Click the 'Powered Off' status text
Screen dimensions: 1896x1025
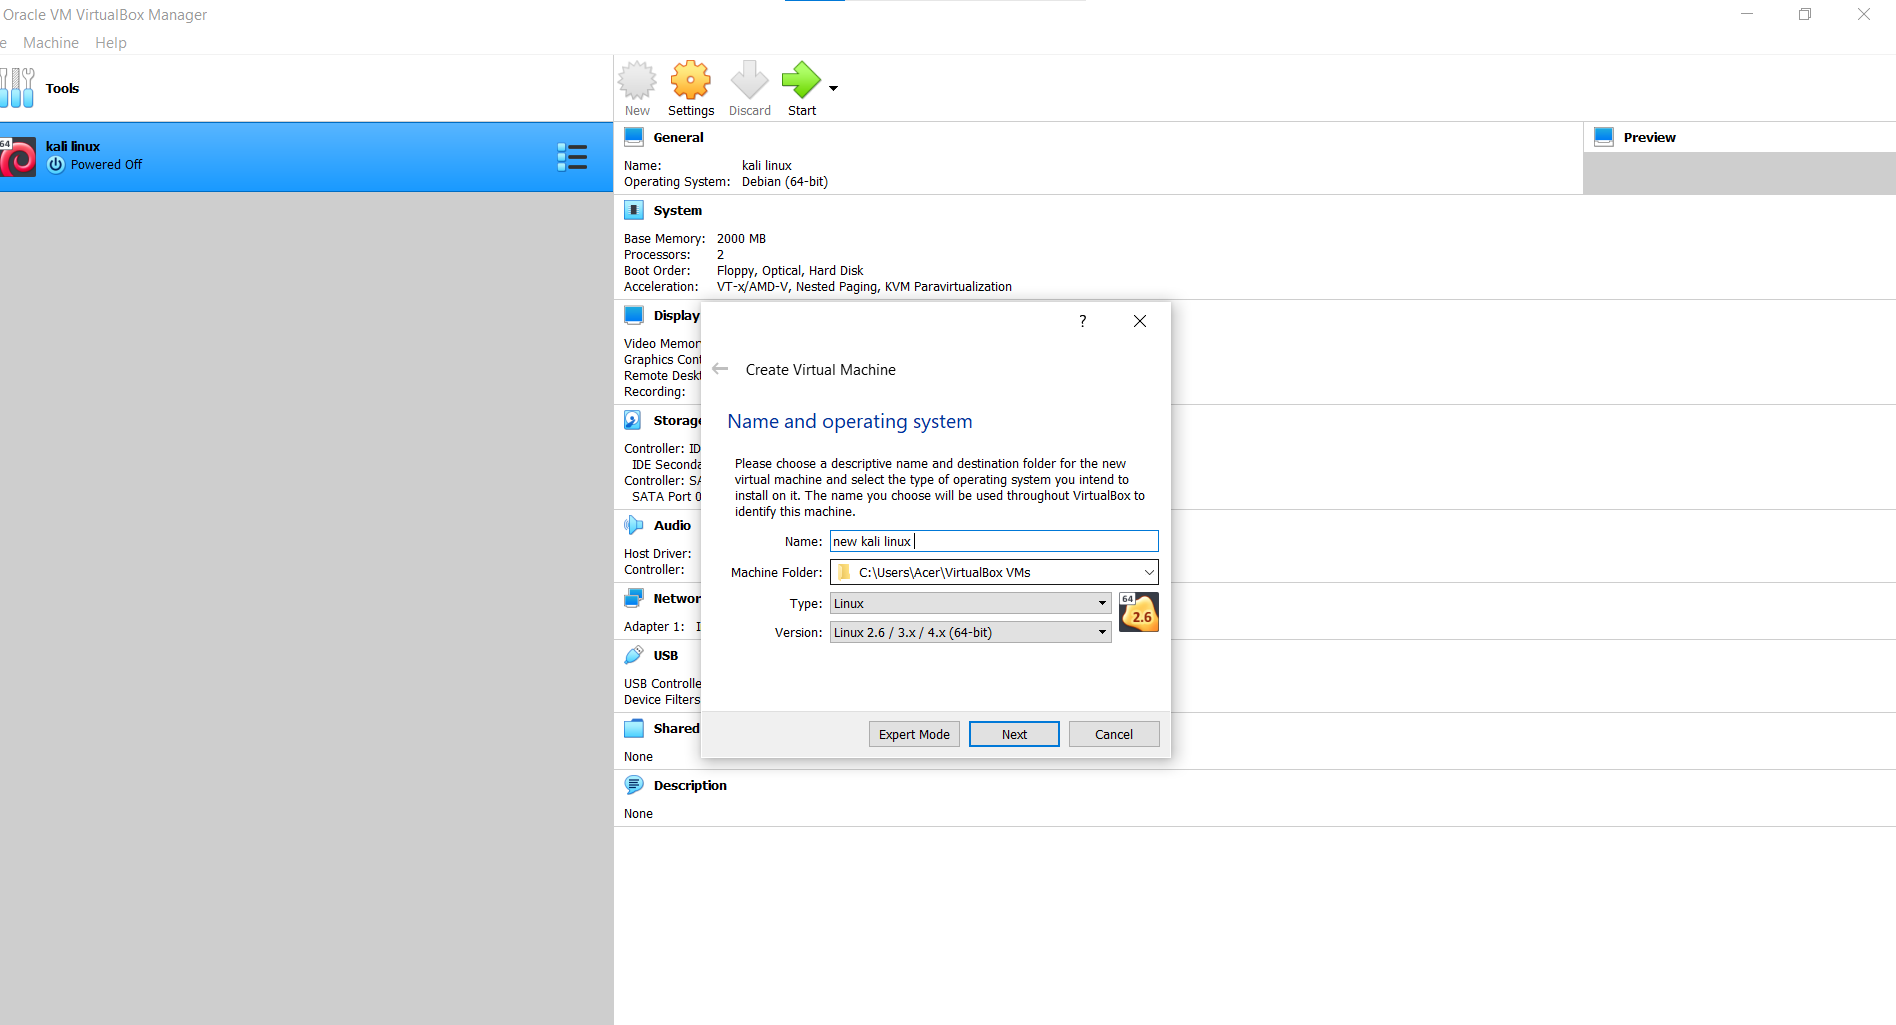(106, 165)
